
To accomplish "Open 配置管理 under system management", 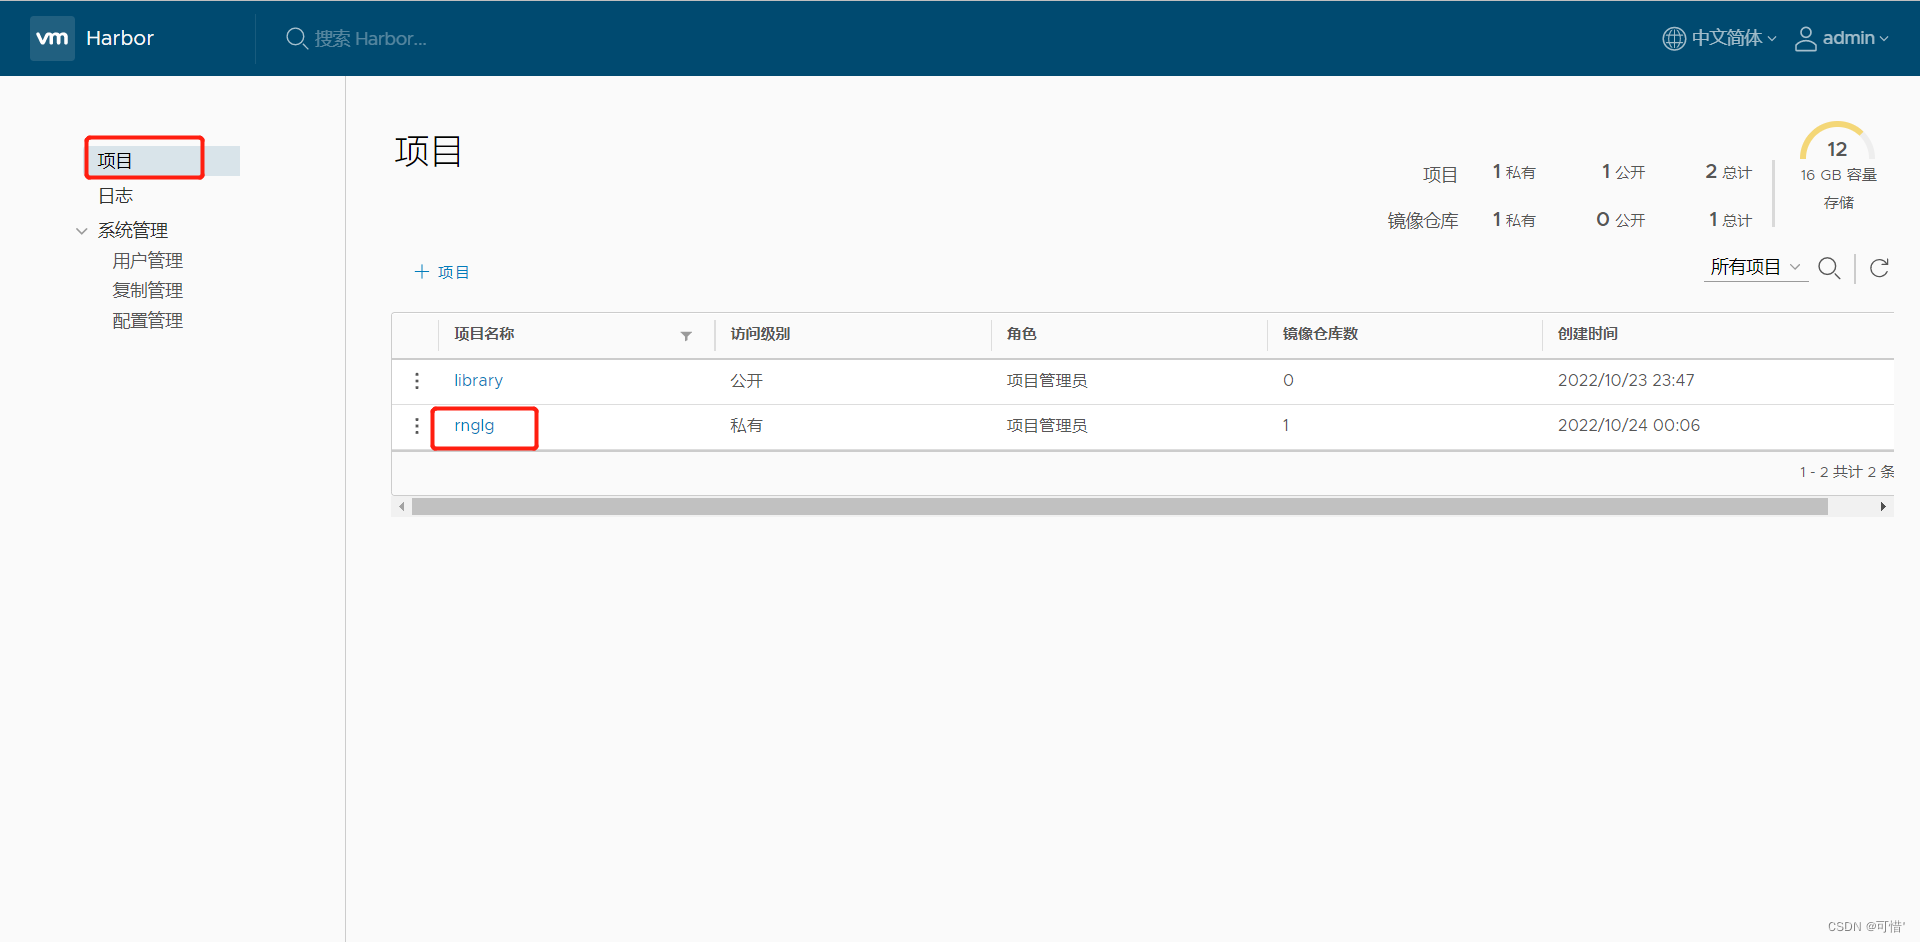I will tap(148, 321).
